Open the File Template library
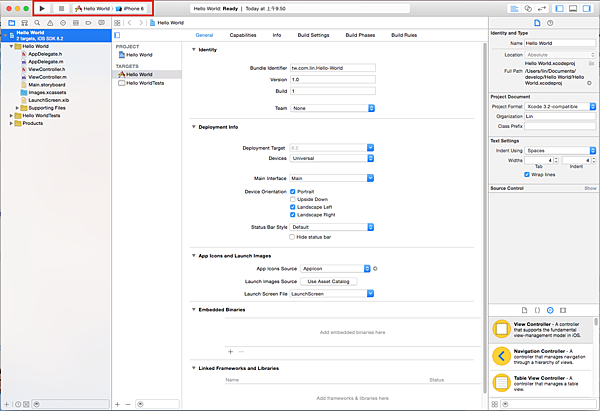Image resolution: width=600 pixels, height=411 pixels. point(524,310)
